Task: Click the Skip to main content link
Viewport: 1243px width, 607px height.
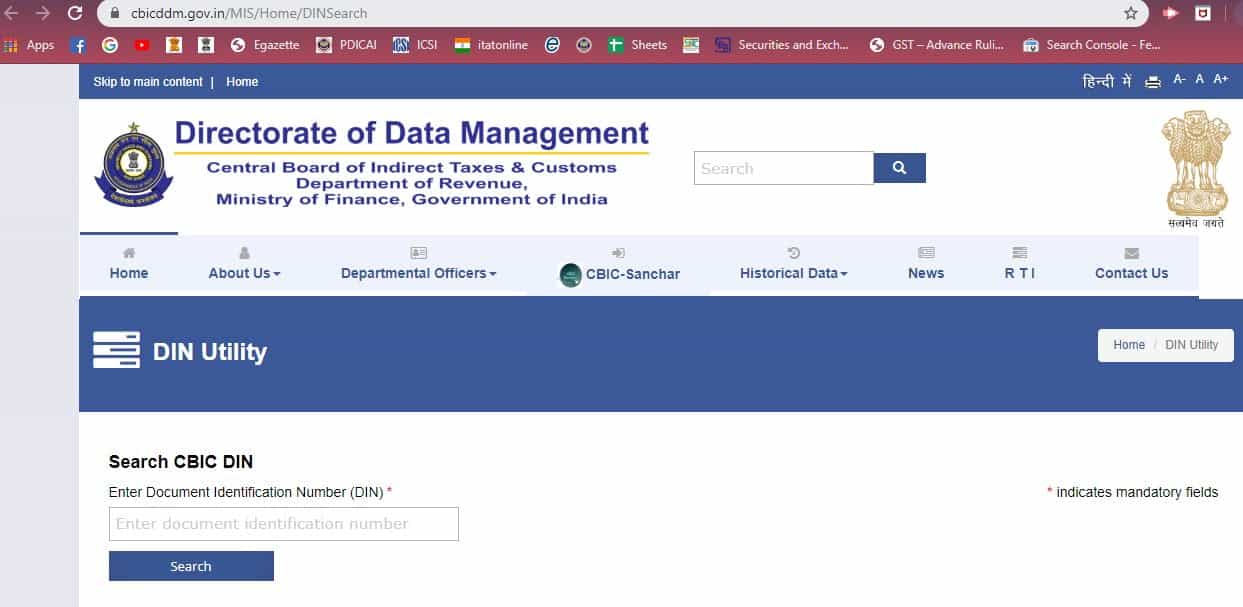Action: pos(148,82)
